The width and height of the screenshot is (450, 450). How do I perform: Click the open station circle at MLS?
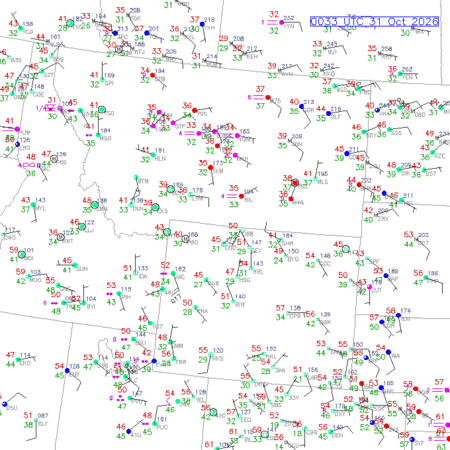click(315, 178)
